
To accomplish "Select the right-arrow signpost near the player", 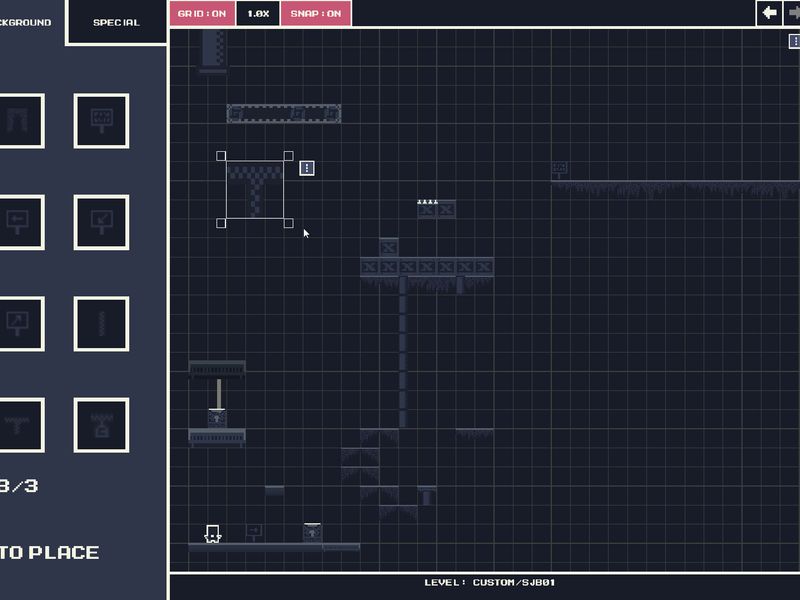I will (254, 533).
